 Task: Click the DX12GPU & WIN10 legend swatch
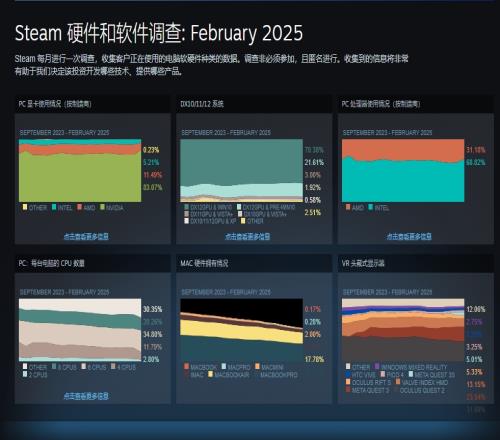[186, 207]
